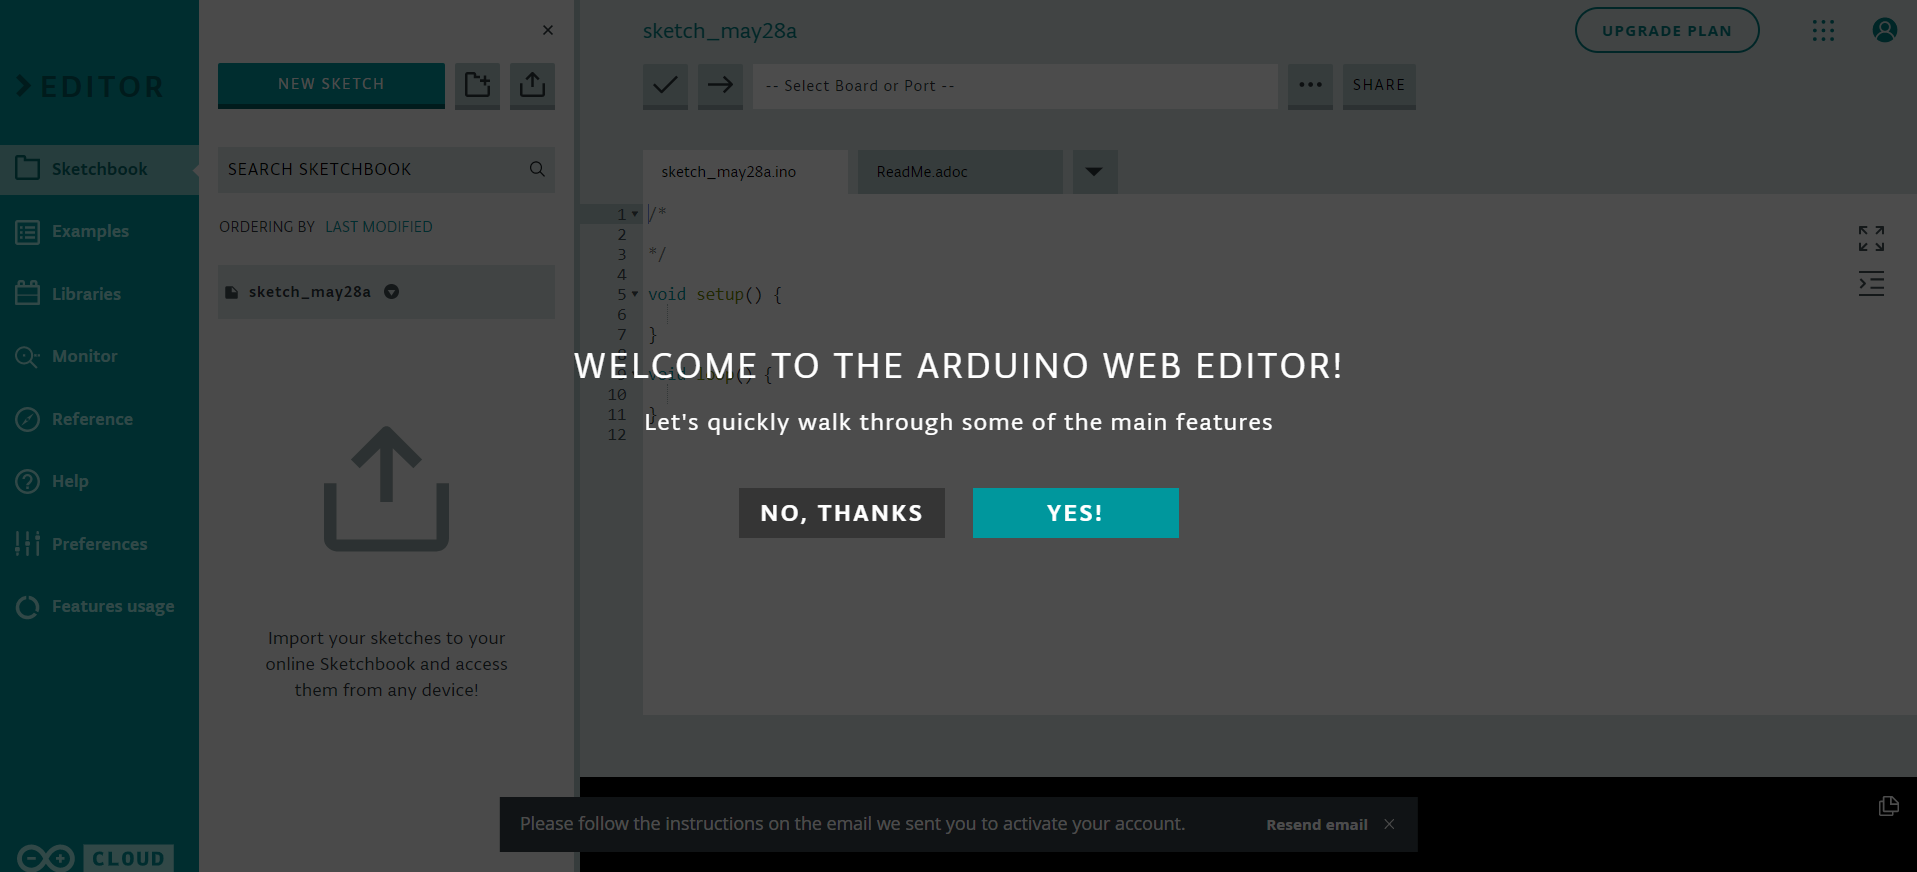Open the user profile avatar icon
The width and height of the screenshot is (1917, 872).
coord(1885,30)
